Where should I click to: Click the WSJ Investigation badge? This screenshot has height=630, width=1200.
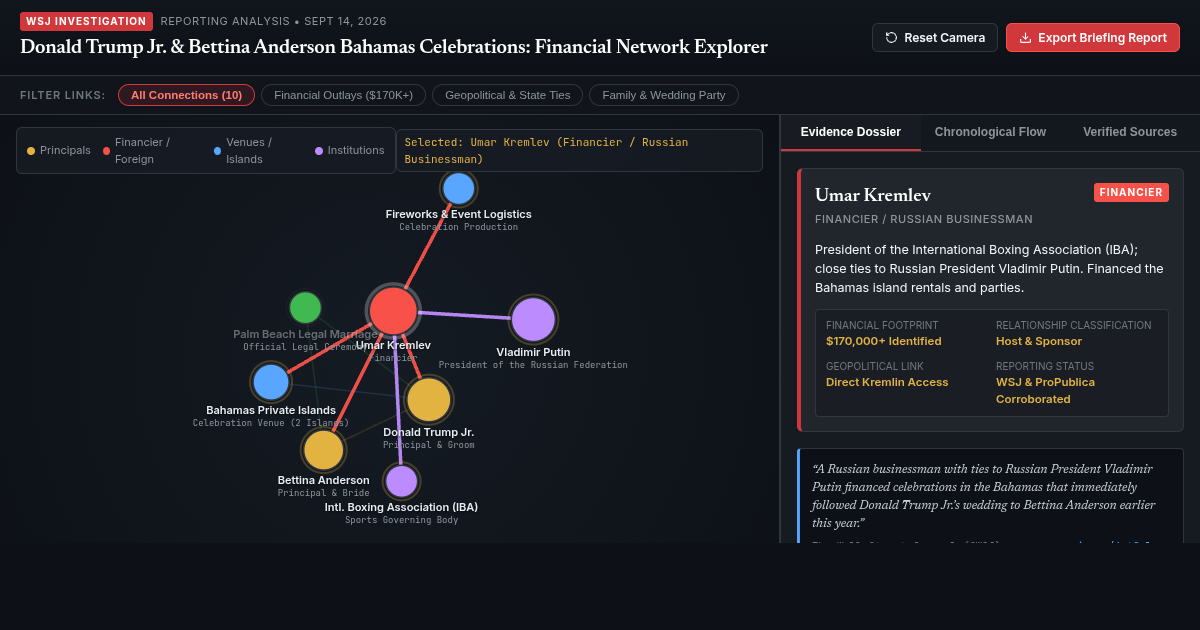tap(86, 21)
